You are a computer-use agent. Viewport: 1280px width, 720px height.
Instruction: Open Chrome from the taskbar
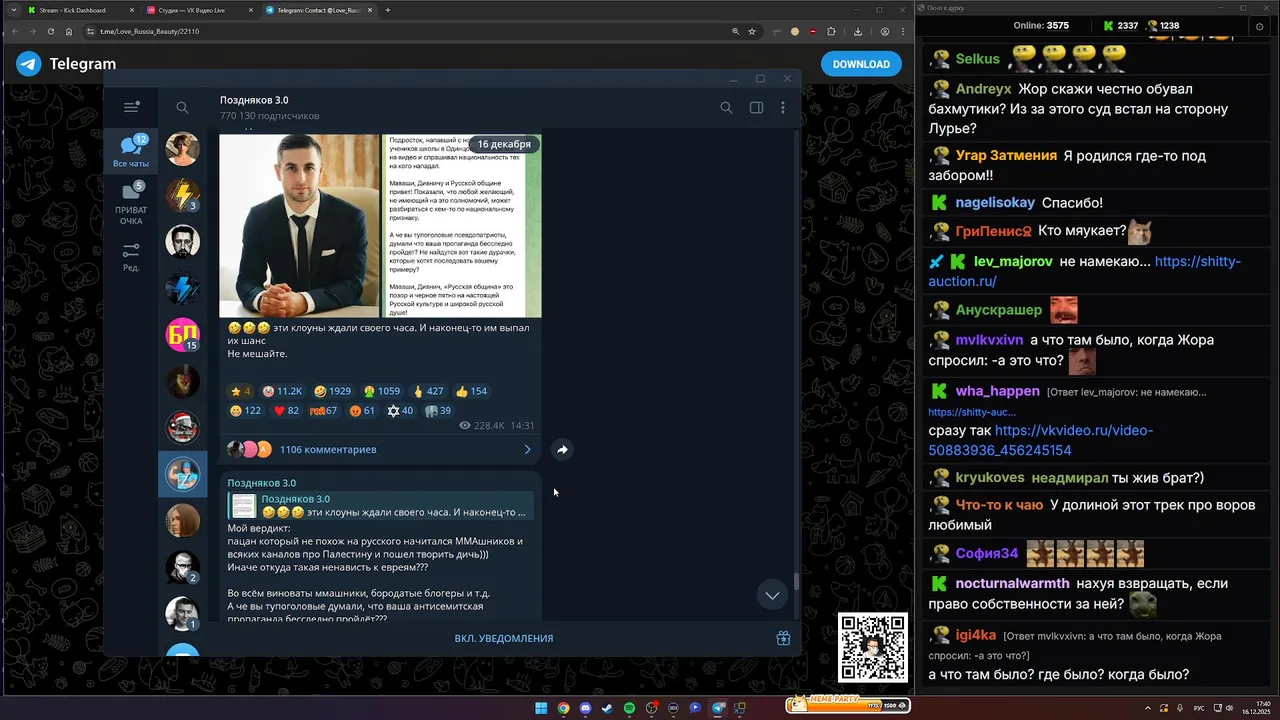[563, 708]
